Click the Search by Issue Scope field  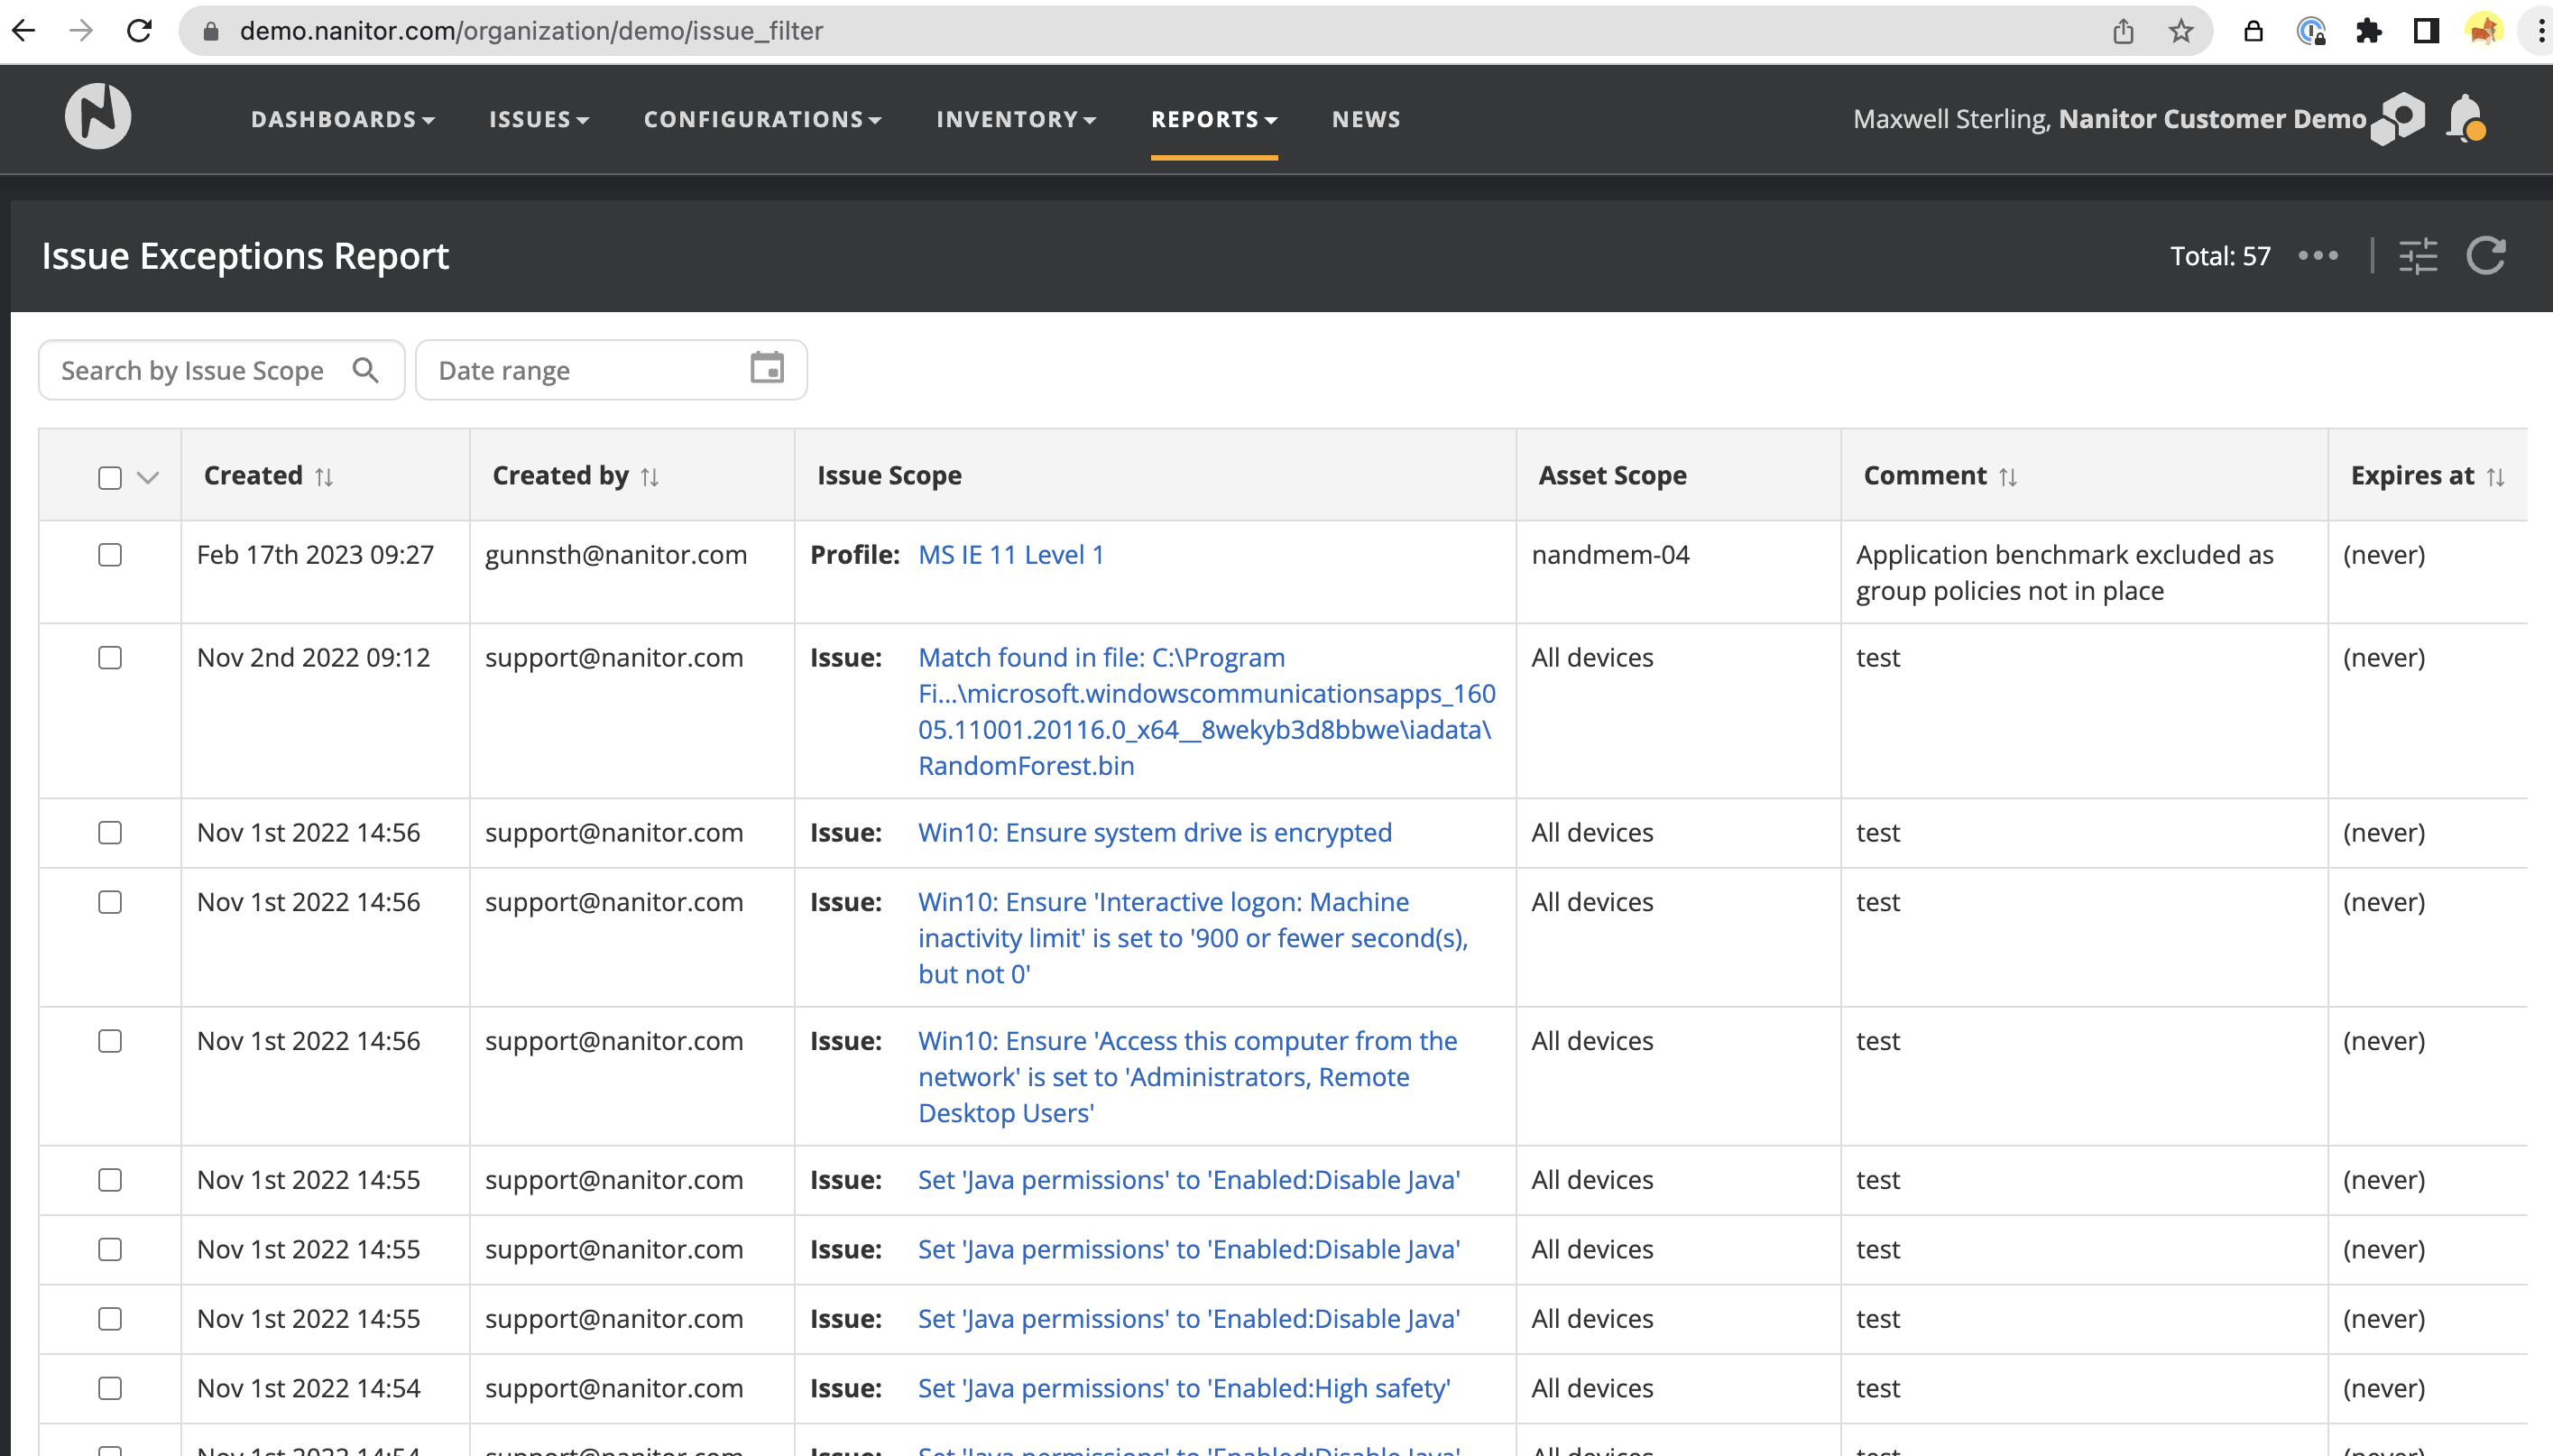pyautogui.click(x=192, y=371)
